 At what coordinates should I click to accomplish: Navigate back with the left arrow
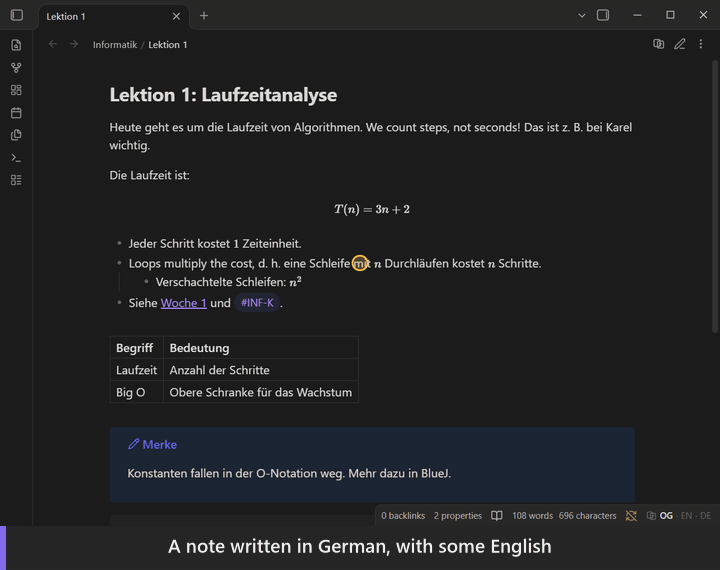pos(53,44)
